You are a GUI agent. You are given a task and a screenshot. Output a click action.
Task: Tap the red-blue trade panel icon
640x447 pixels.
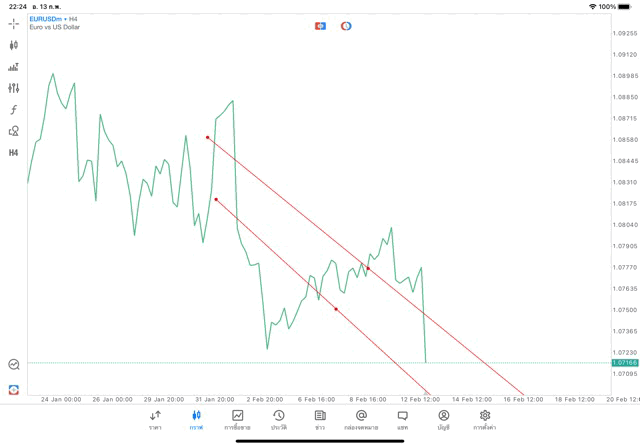[x=320, y=25]
